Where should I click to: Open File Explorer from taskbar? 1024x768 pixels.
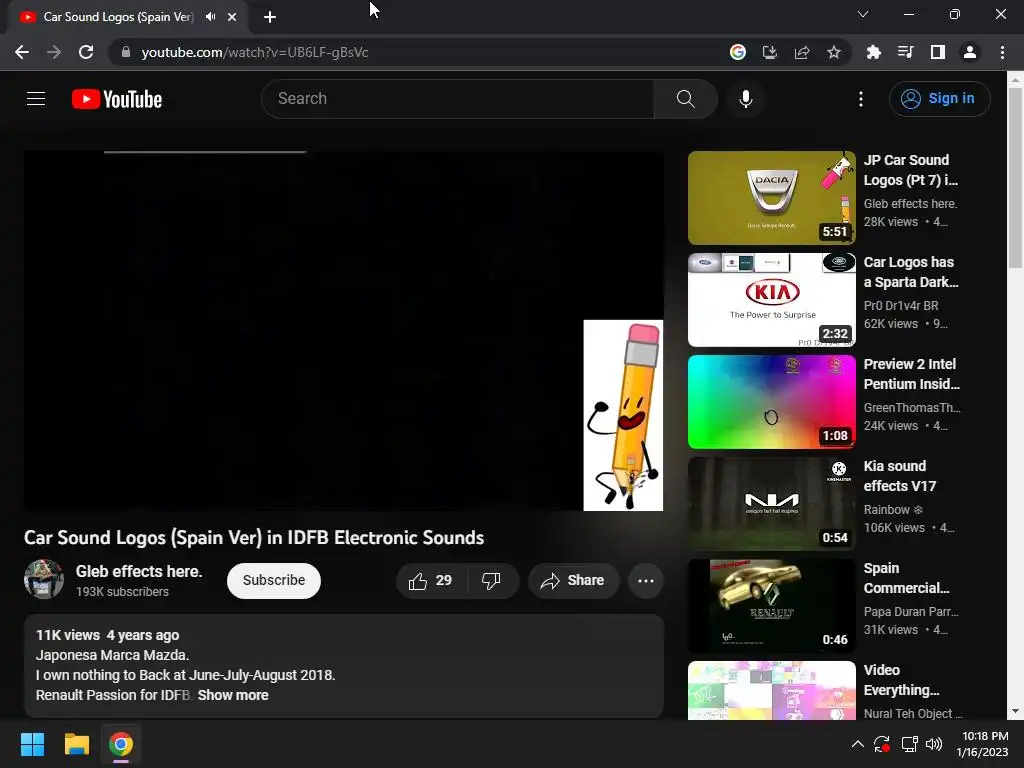[x=76, y=744]
